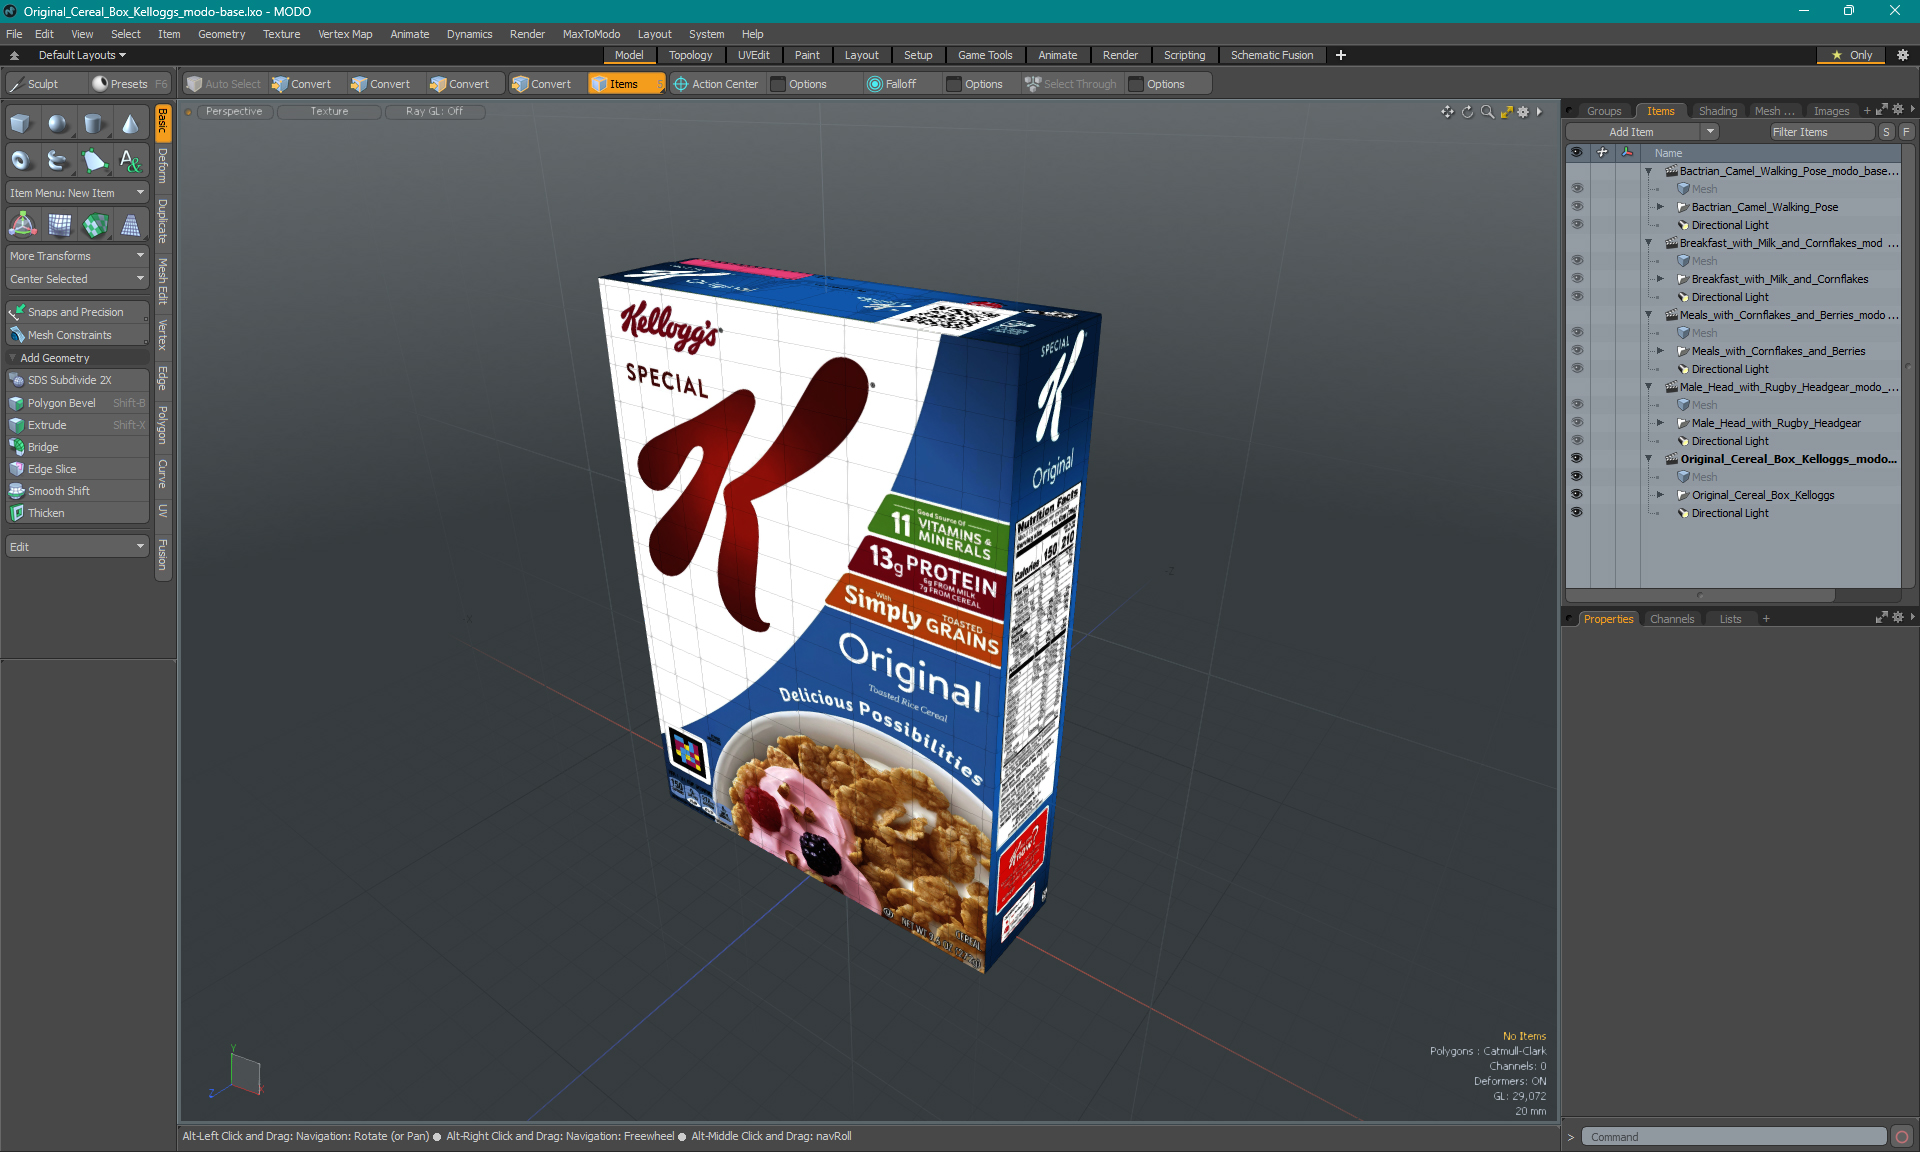The image size is (1920, 1152).
Task: Click the Smooth Shift tool
Action: (x=77, y=491)
